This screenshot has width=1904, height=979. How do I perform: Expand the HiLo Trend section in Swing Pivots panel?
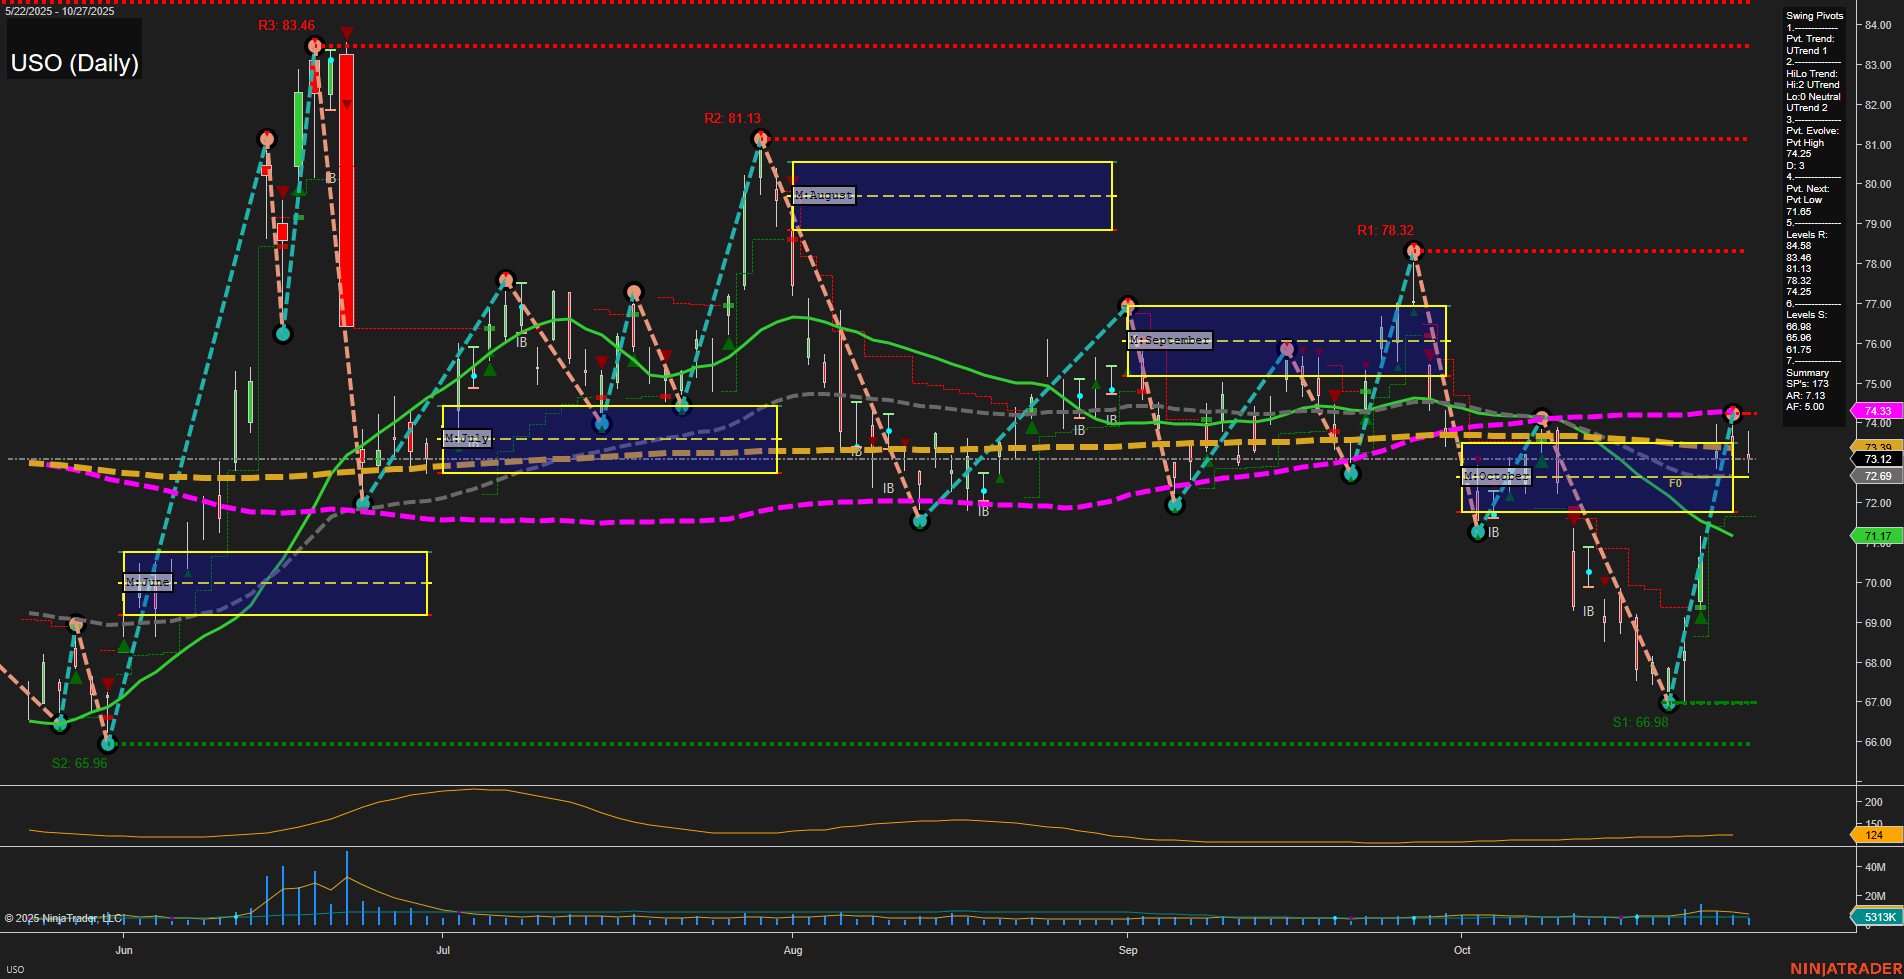1811,73
